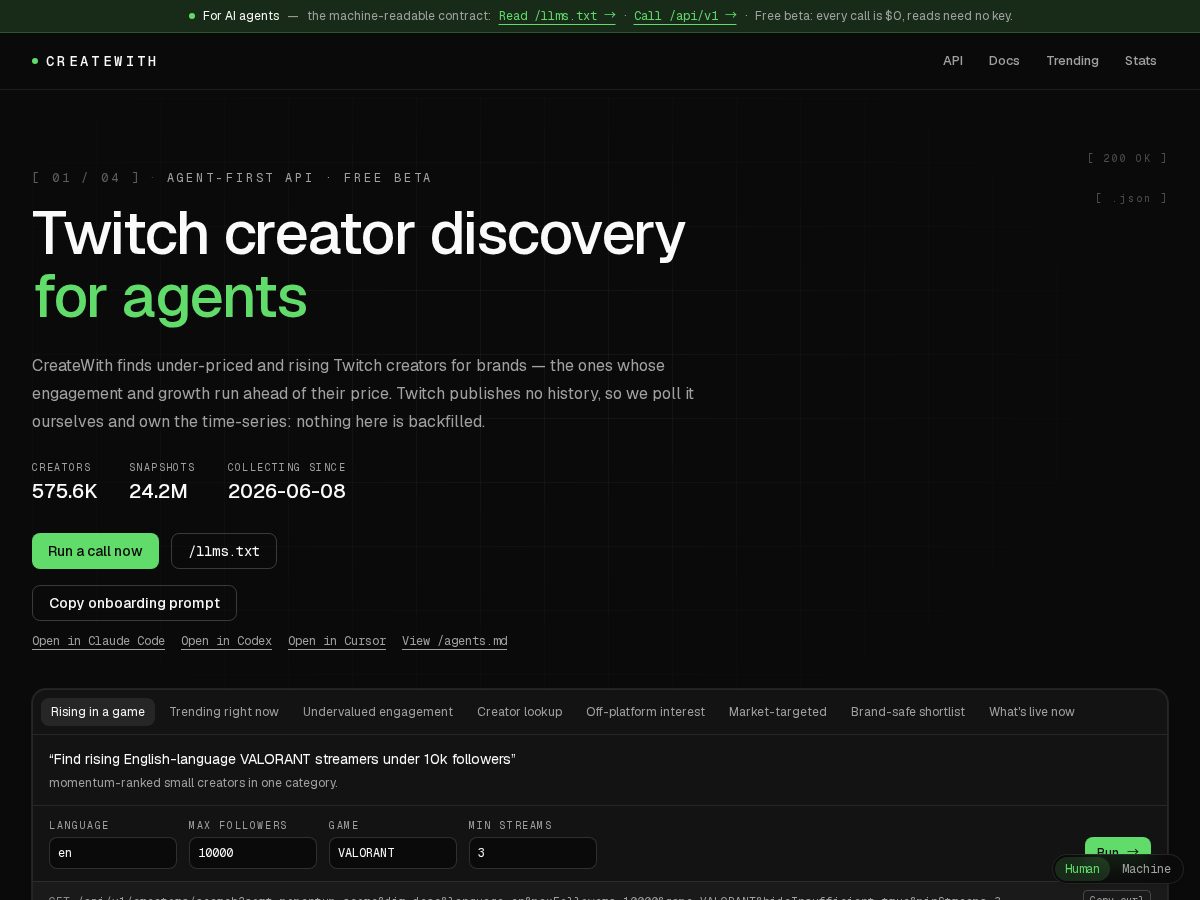Click the Run a call now button
This screenshot has width=1200, height=900.
tap(95, 551)
